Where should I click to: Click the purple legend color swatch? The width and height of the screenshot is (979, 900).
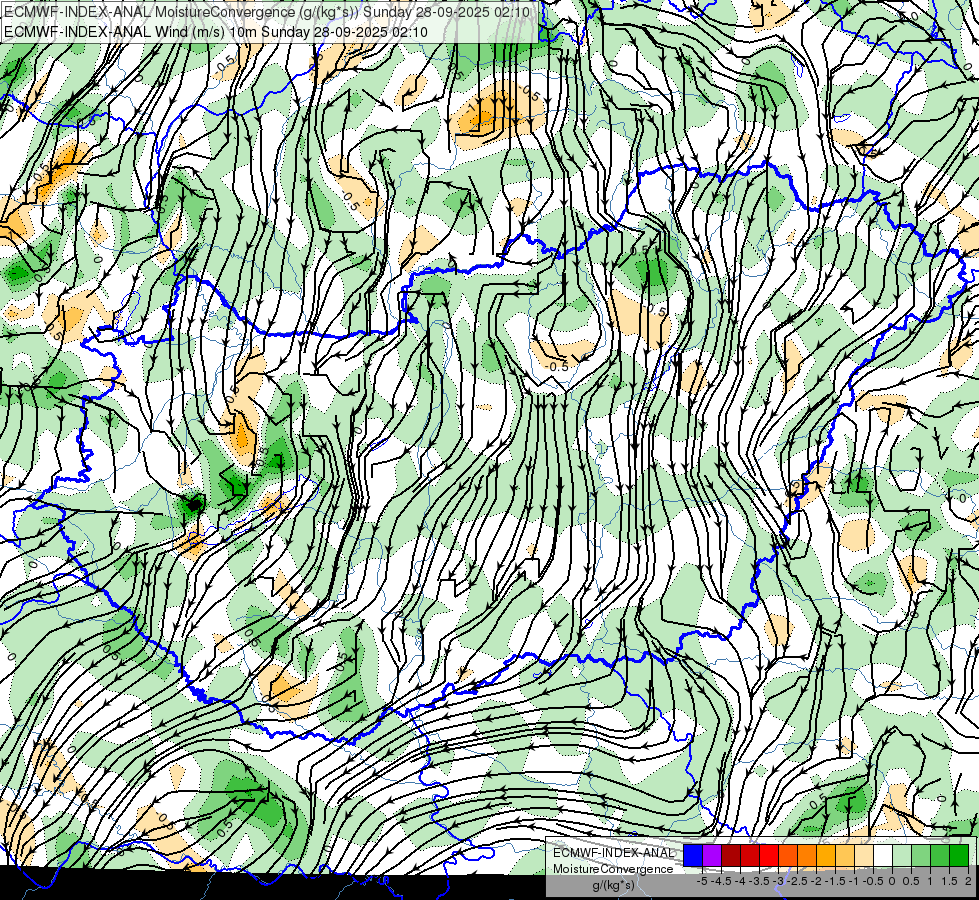(712, 856)
